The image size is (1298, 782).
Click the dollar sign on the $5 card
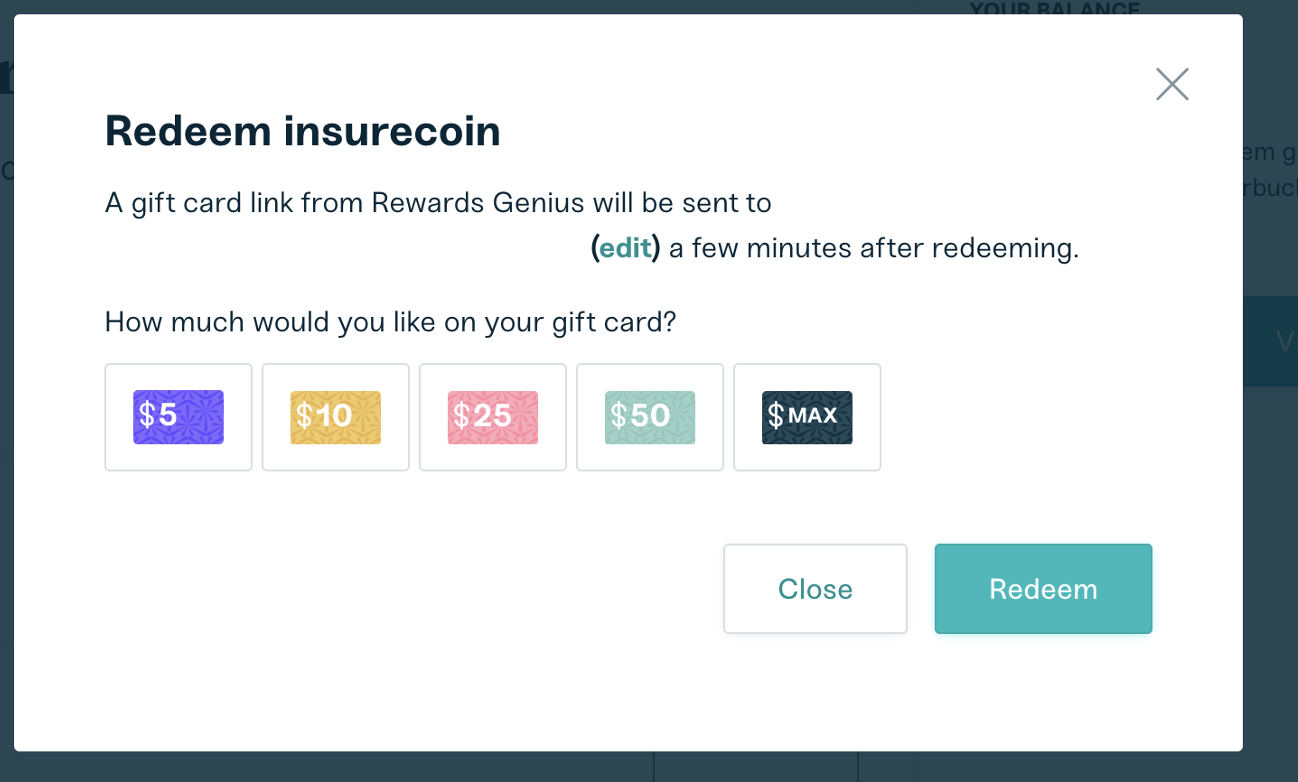pyautogui.click(x=147, y=415)
